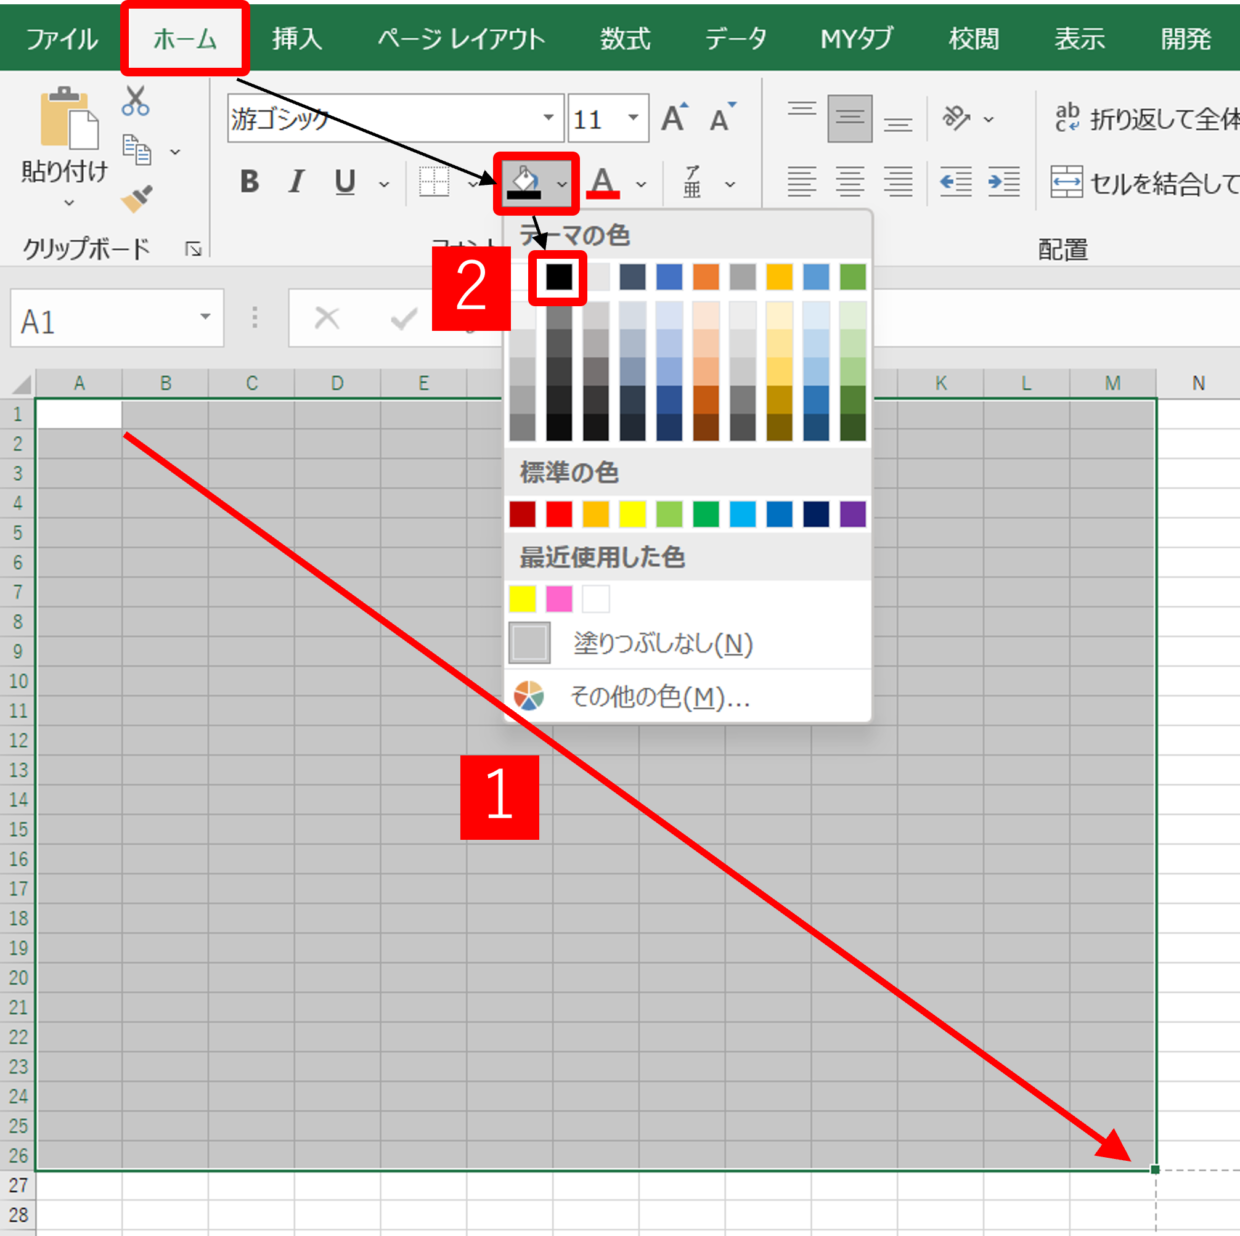Open the A1 Name Box dropdown

point(205,318)
